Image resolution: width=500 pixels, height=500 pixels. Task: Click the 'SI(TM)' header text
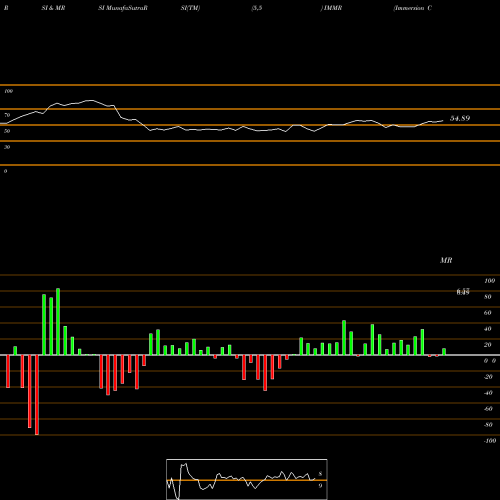191,8
